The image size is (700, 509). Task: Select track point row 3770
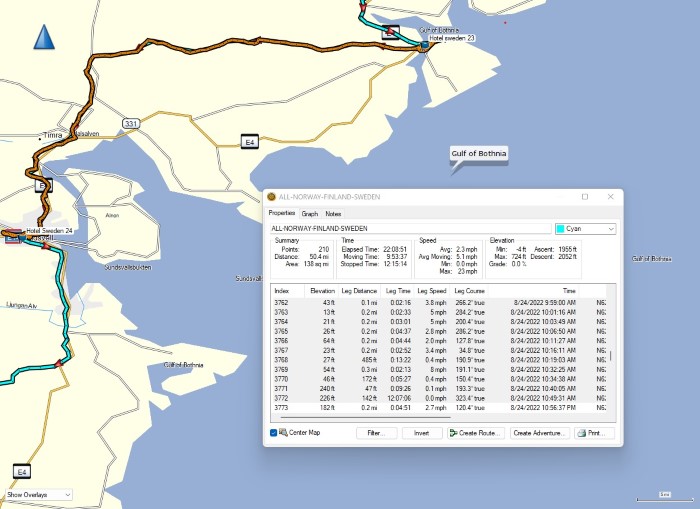[x=439, y=379]
